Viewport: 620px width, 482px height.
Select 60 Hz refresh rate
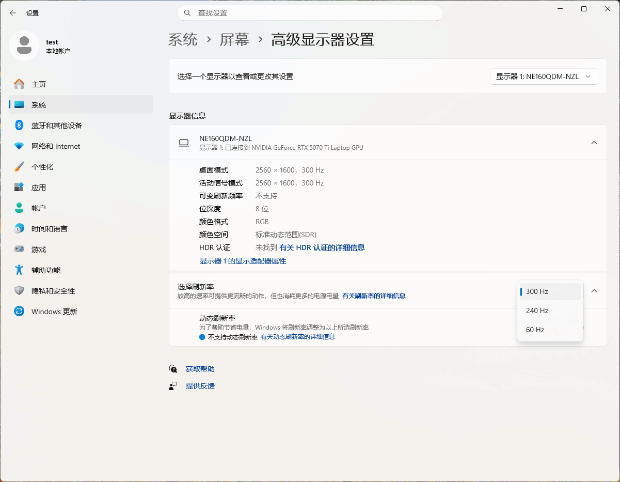(x=550, y=329)
